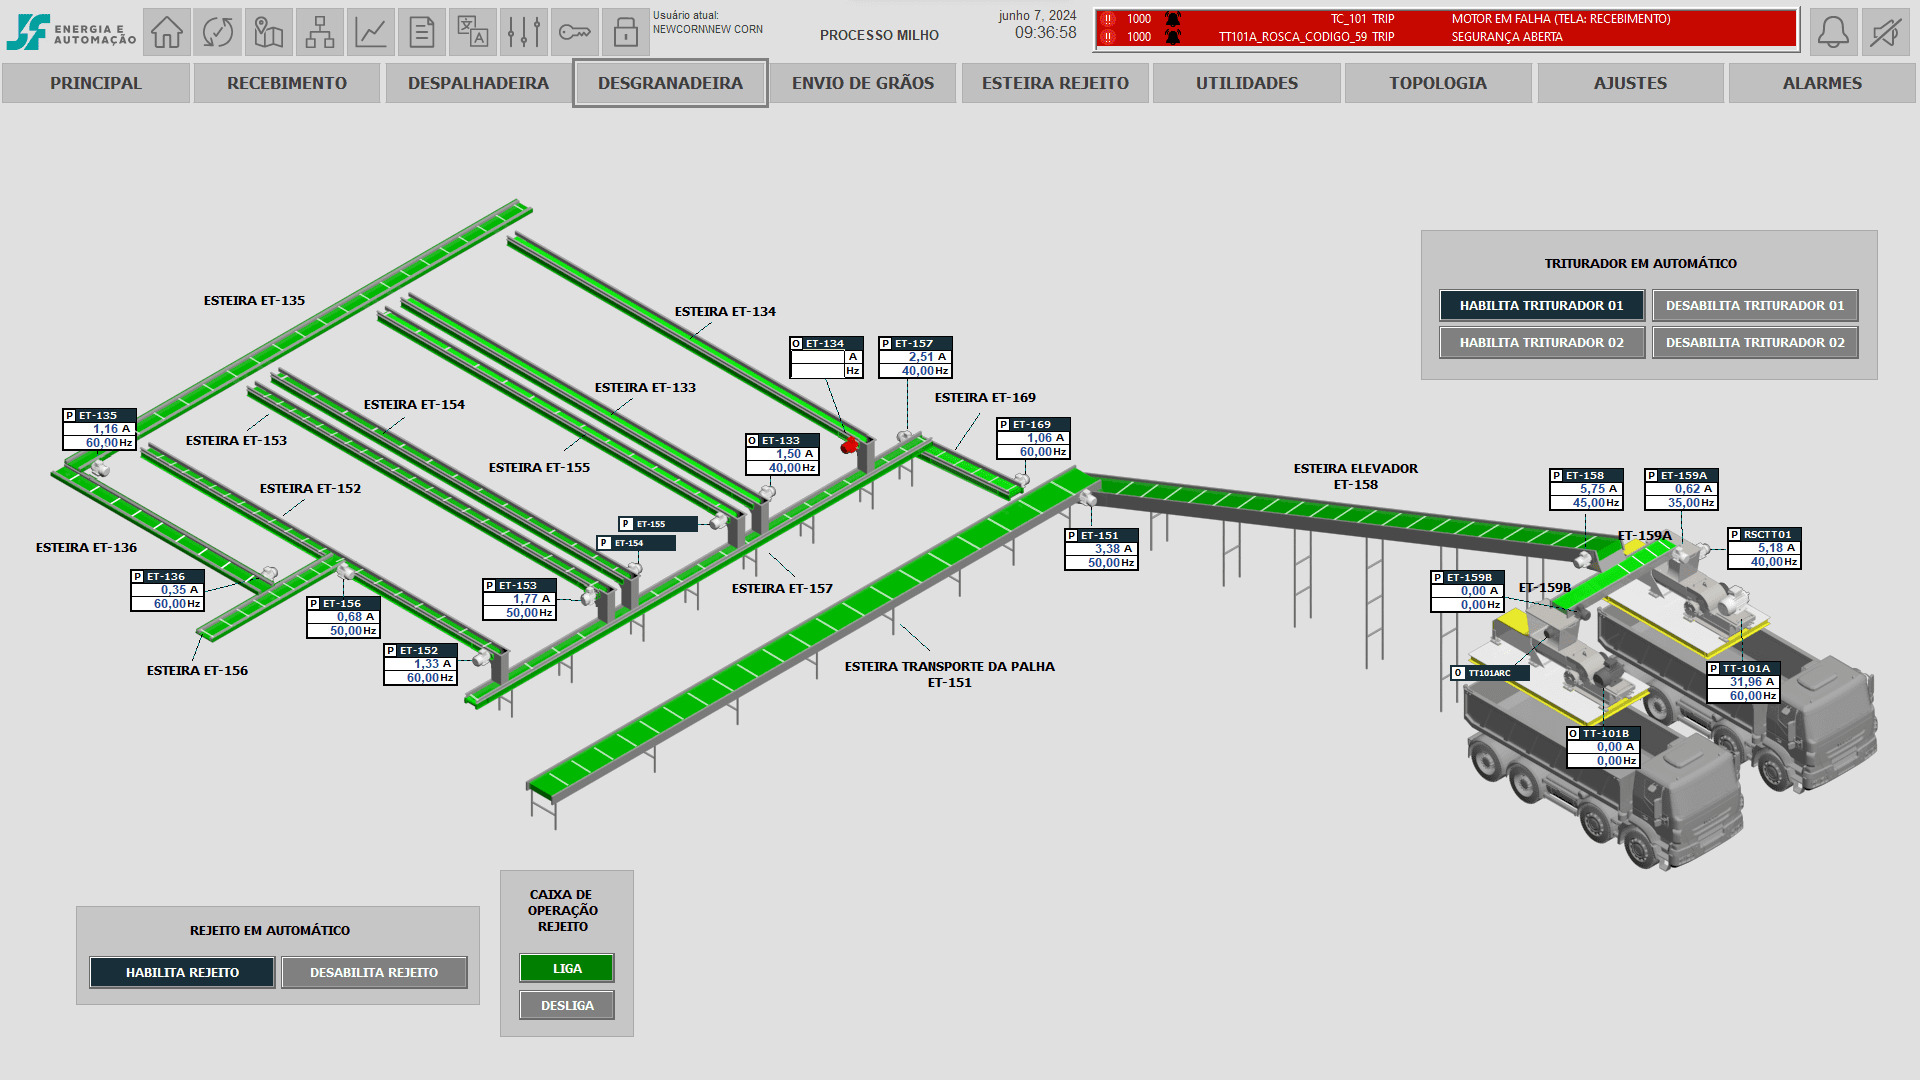
Task: Click the red faulted ET-134 motor icon
Action: pyautogui.click(x=849, y=445)
